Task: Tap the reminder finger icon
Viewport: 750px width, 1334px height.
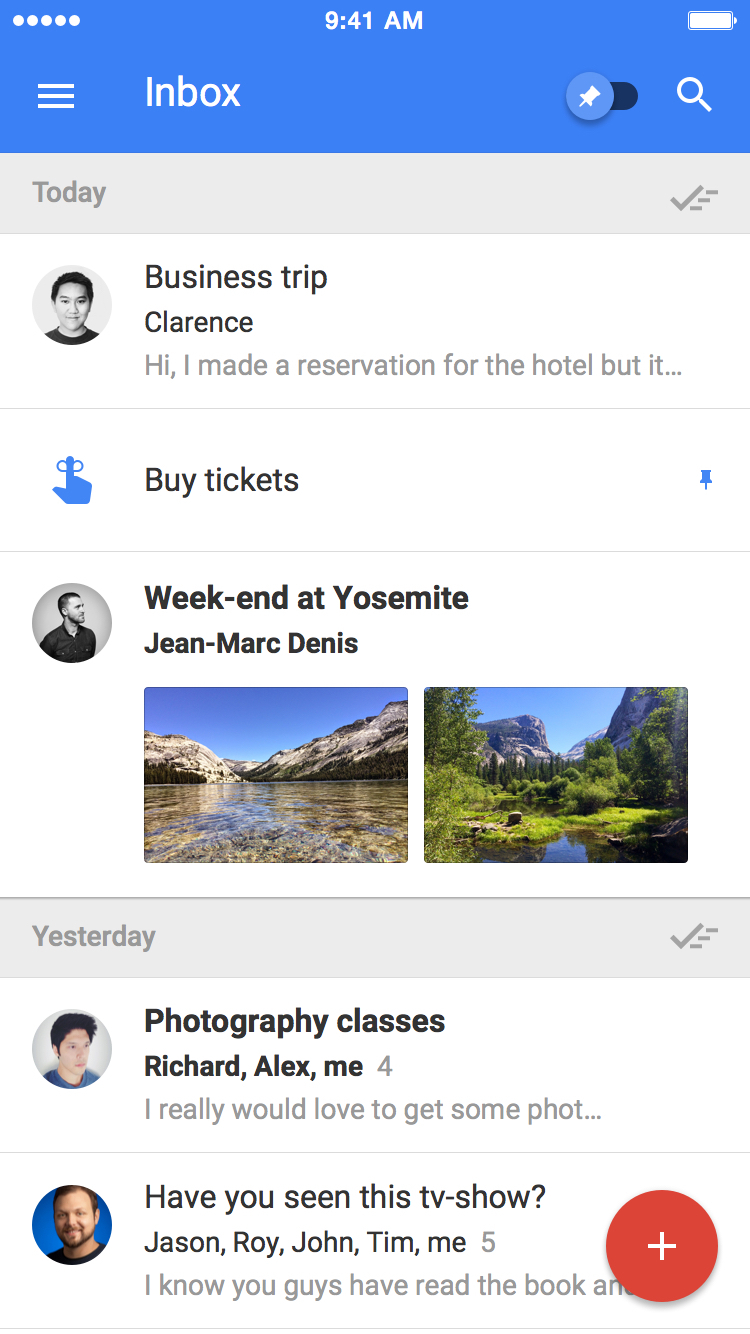Action: point(72,480)
